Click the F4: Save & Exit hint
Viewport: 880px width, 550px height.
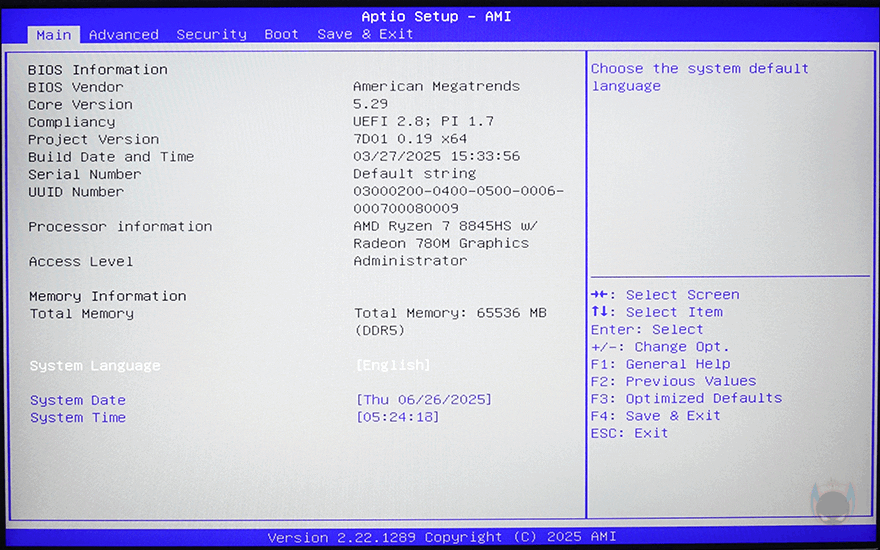tap(656, 416)
